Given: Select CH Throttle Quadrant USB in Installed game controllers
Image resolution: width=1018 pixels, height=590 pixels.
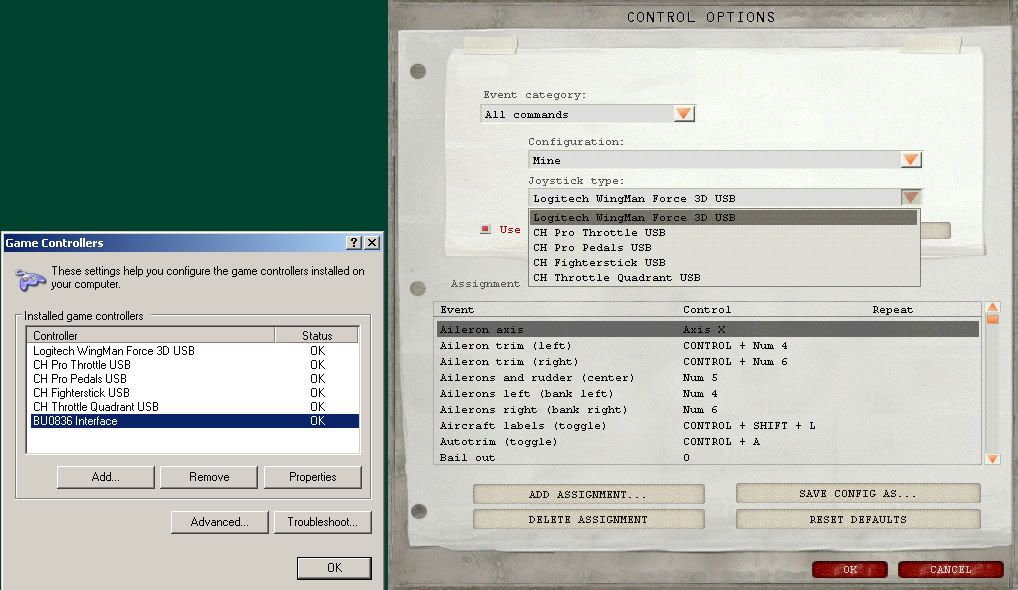Looking at the screenshot, I should (193, 407).
